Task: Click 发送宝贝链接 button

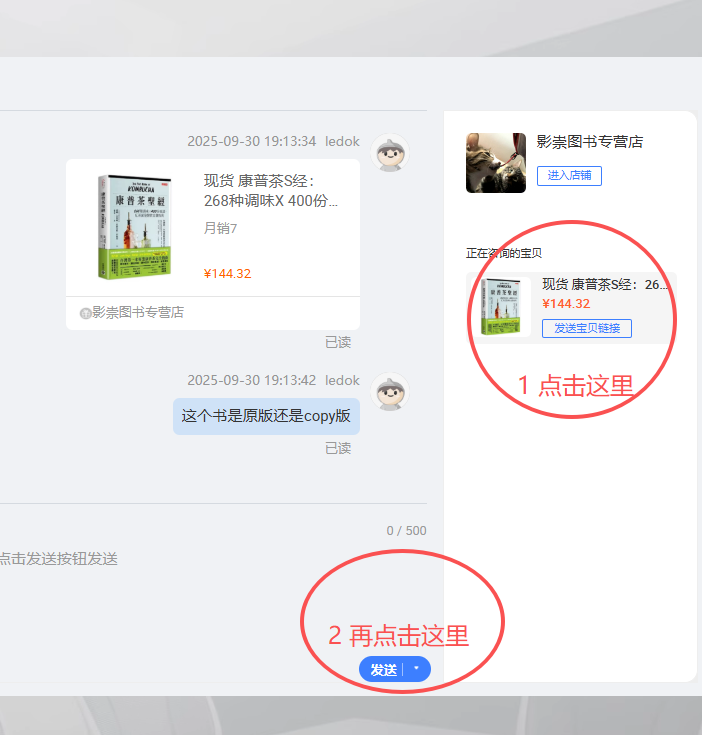Action: (587, 328)
